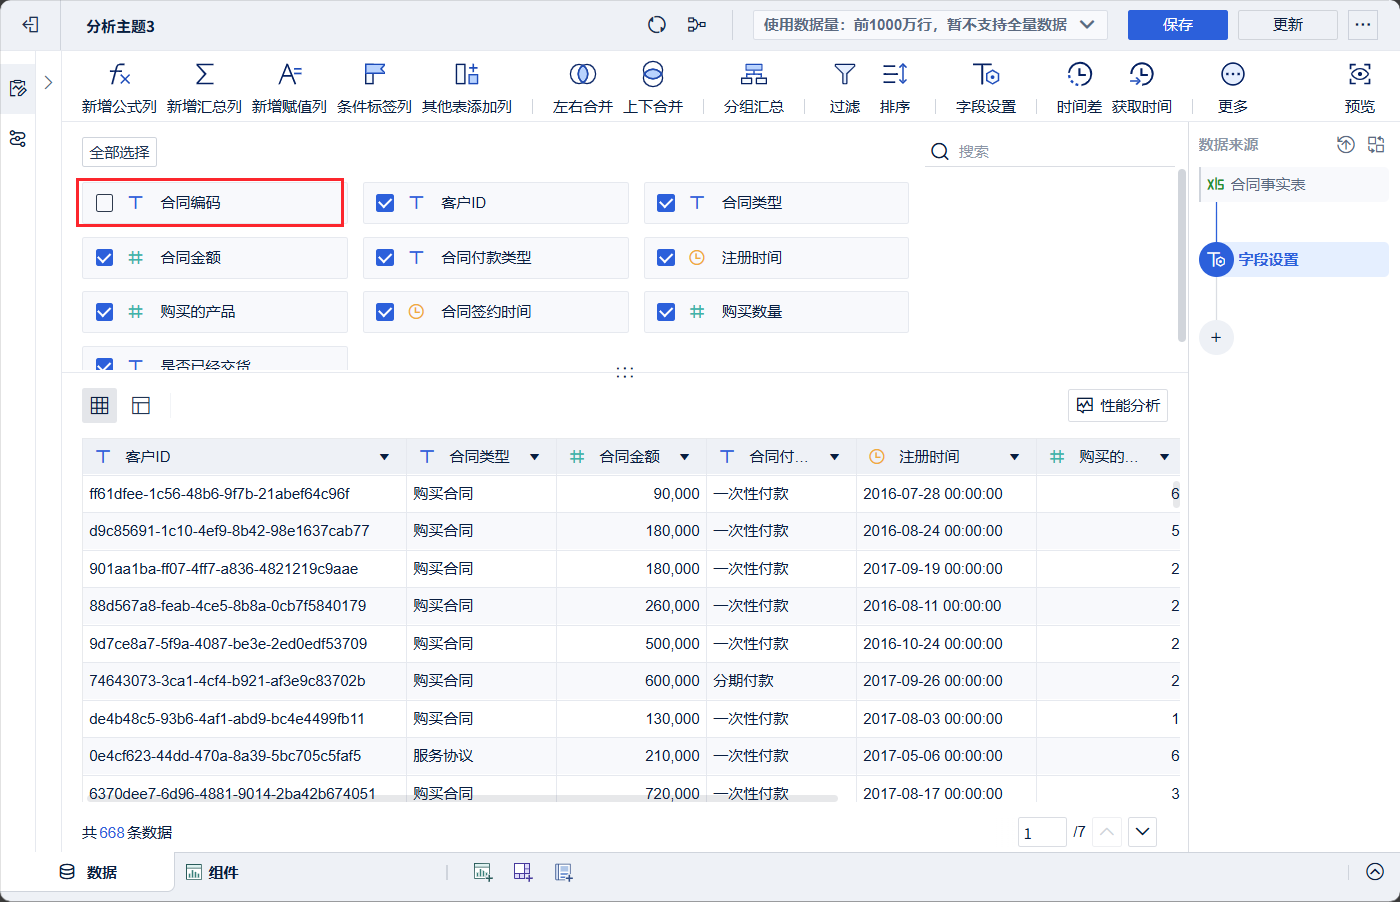Click the settings sliders icon in left sidebar
Screen dimensions: 1400x902
(18, 139)
